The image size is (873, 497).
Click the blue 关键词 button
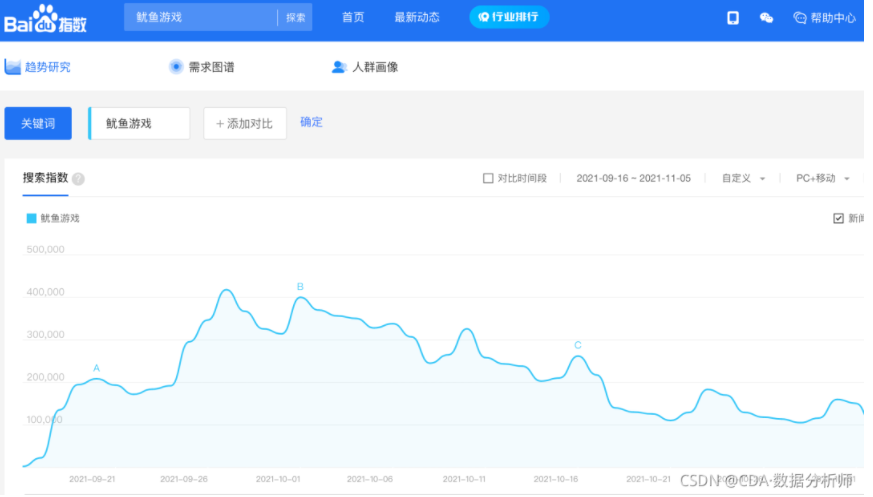pyautogui.click(x=38, y=123)
